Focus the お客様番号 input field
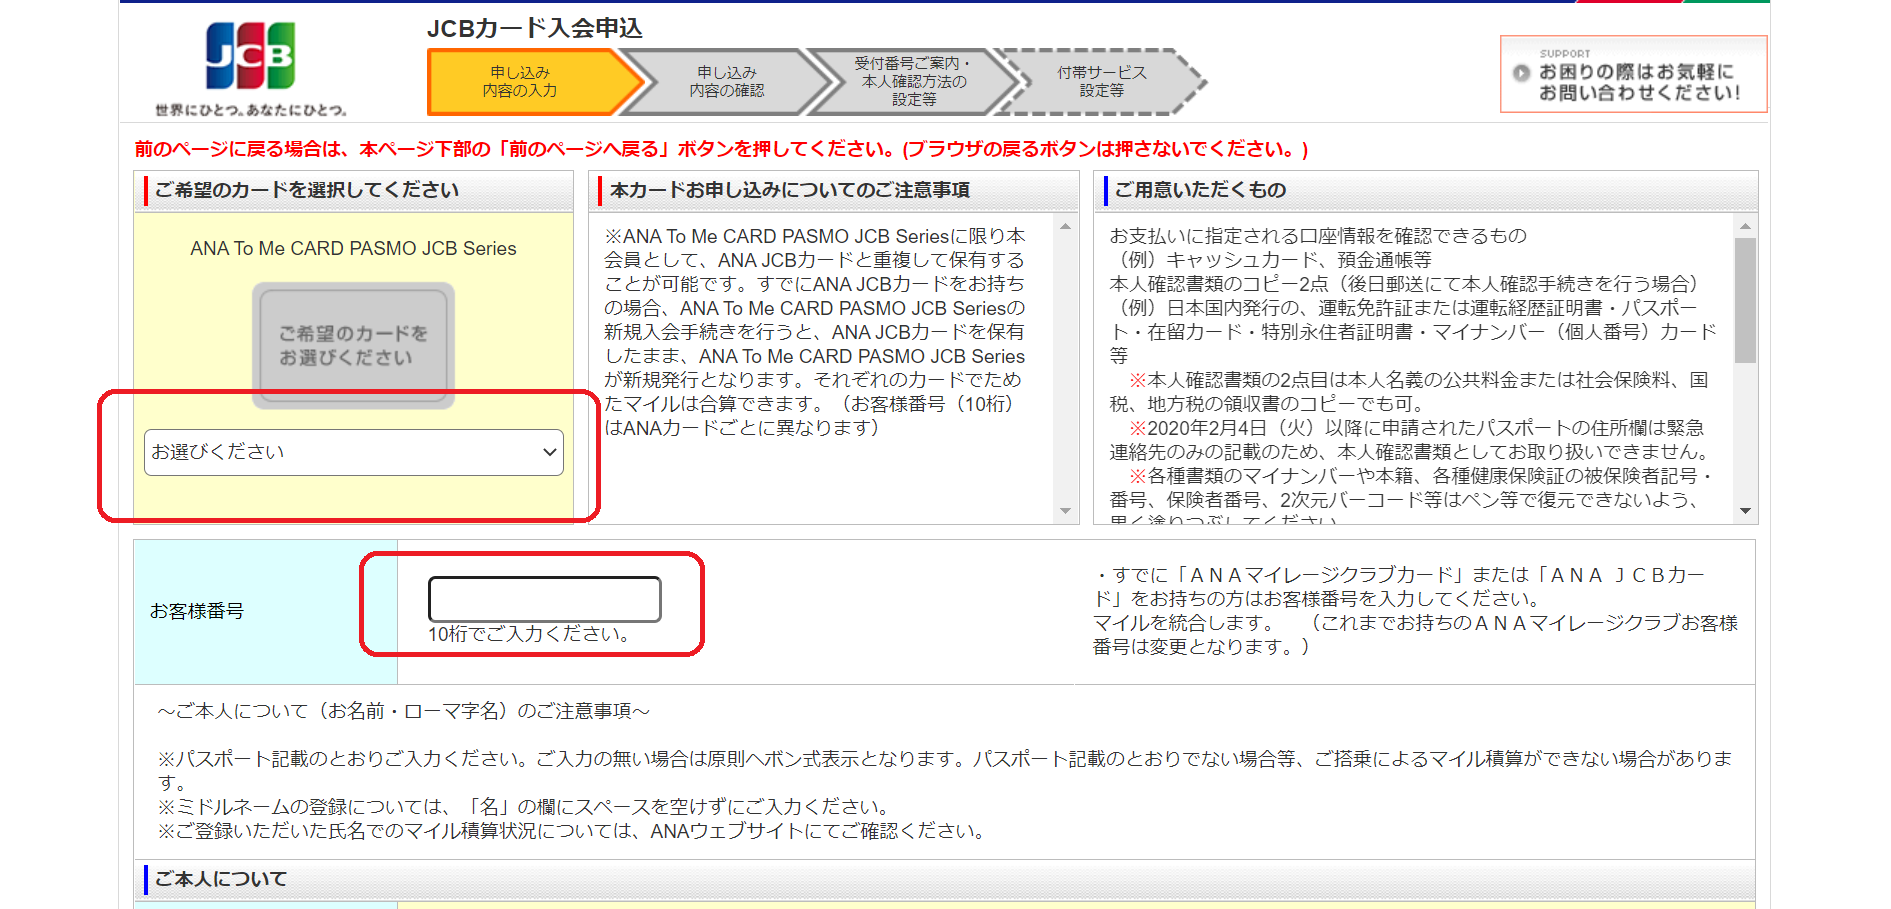Image resolution: width=1891 pixels, height=909 pixels. pos(545,599)
